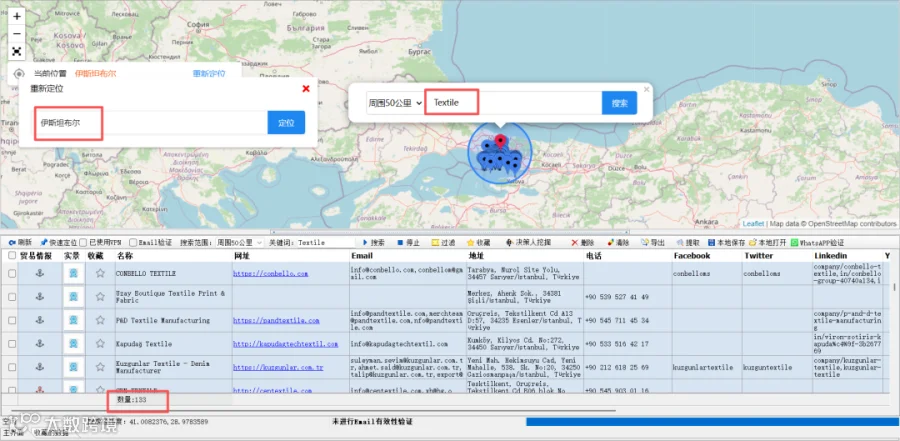Toggle the Email验证 checkbox
The image size is (900, 441).
133,243
